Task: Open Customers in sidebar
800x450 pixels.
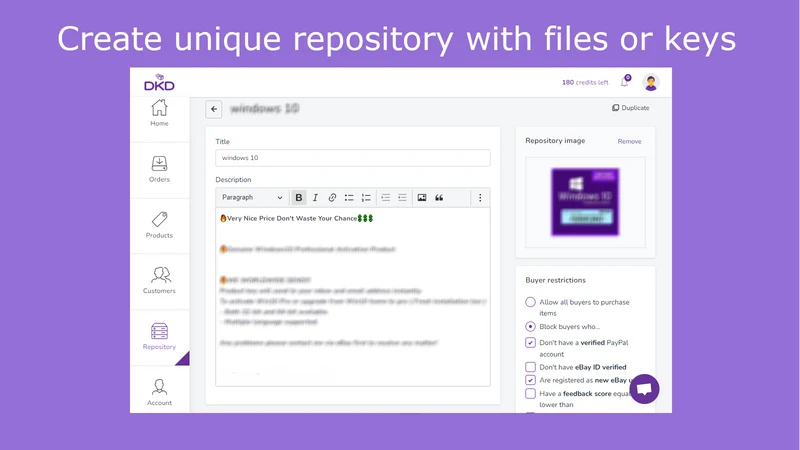Action: pyautogui.click(x=159, y=281)
